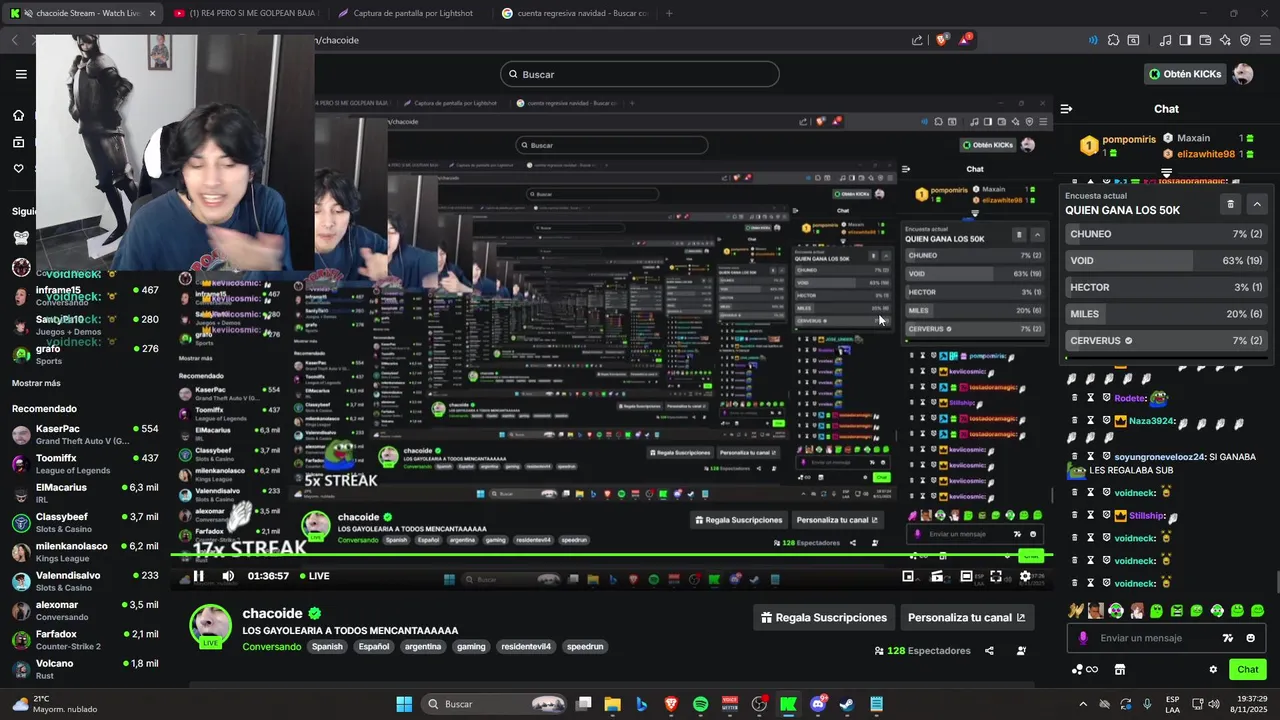Open Farfadox recommended channel

(x=85, y=640)
